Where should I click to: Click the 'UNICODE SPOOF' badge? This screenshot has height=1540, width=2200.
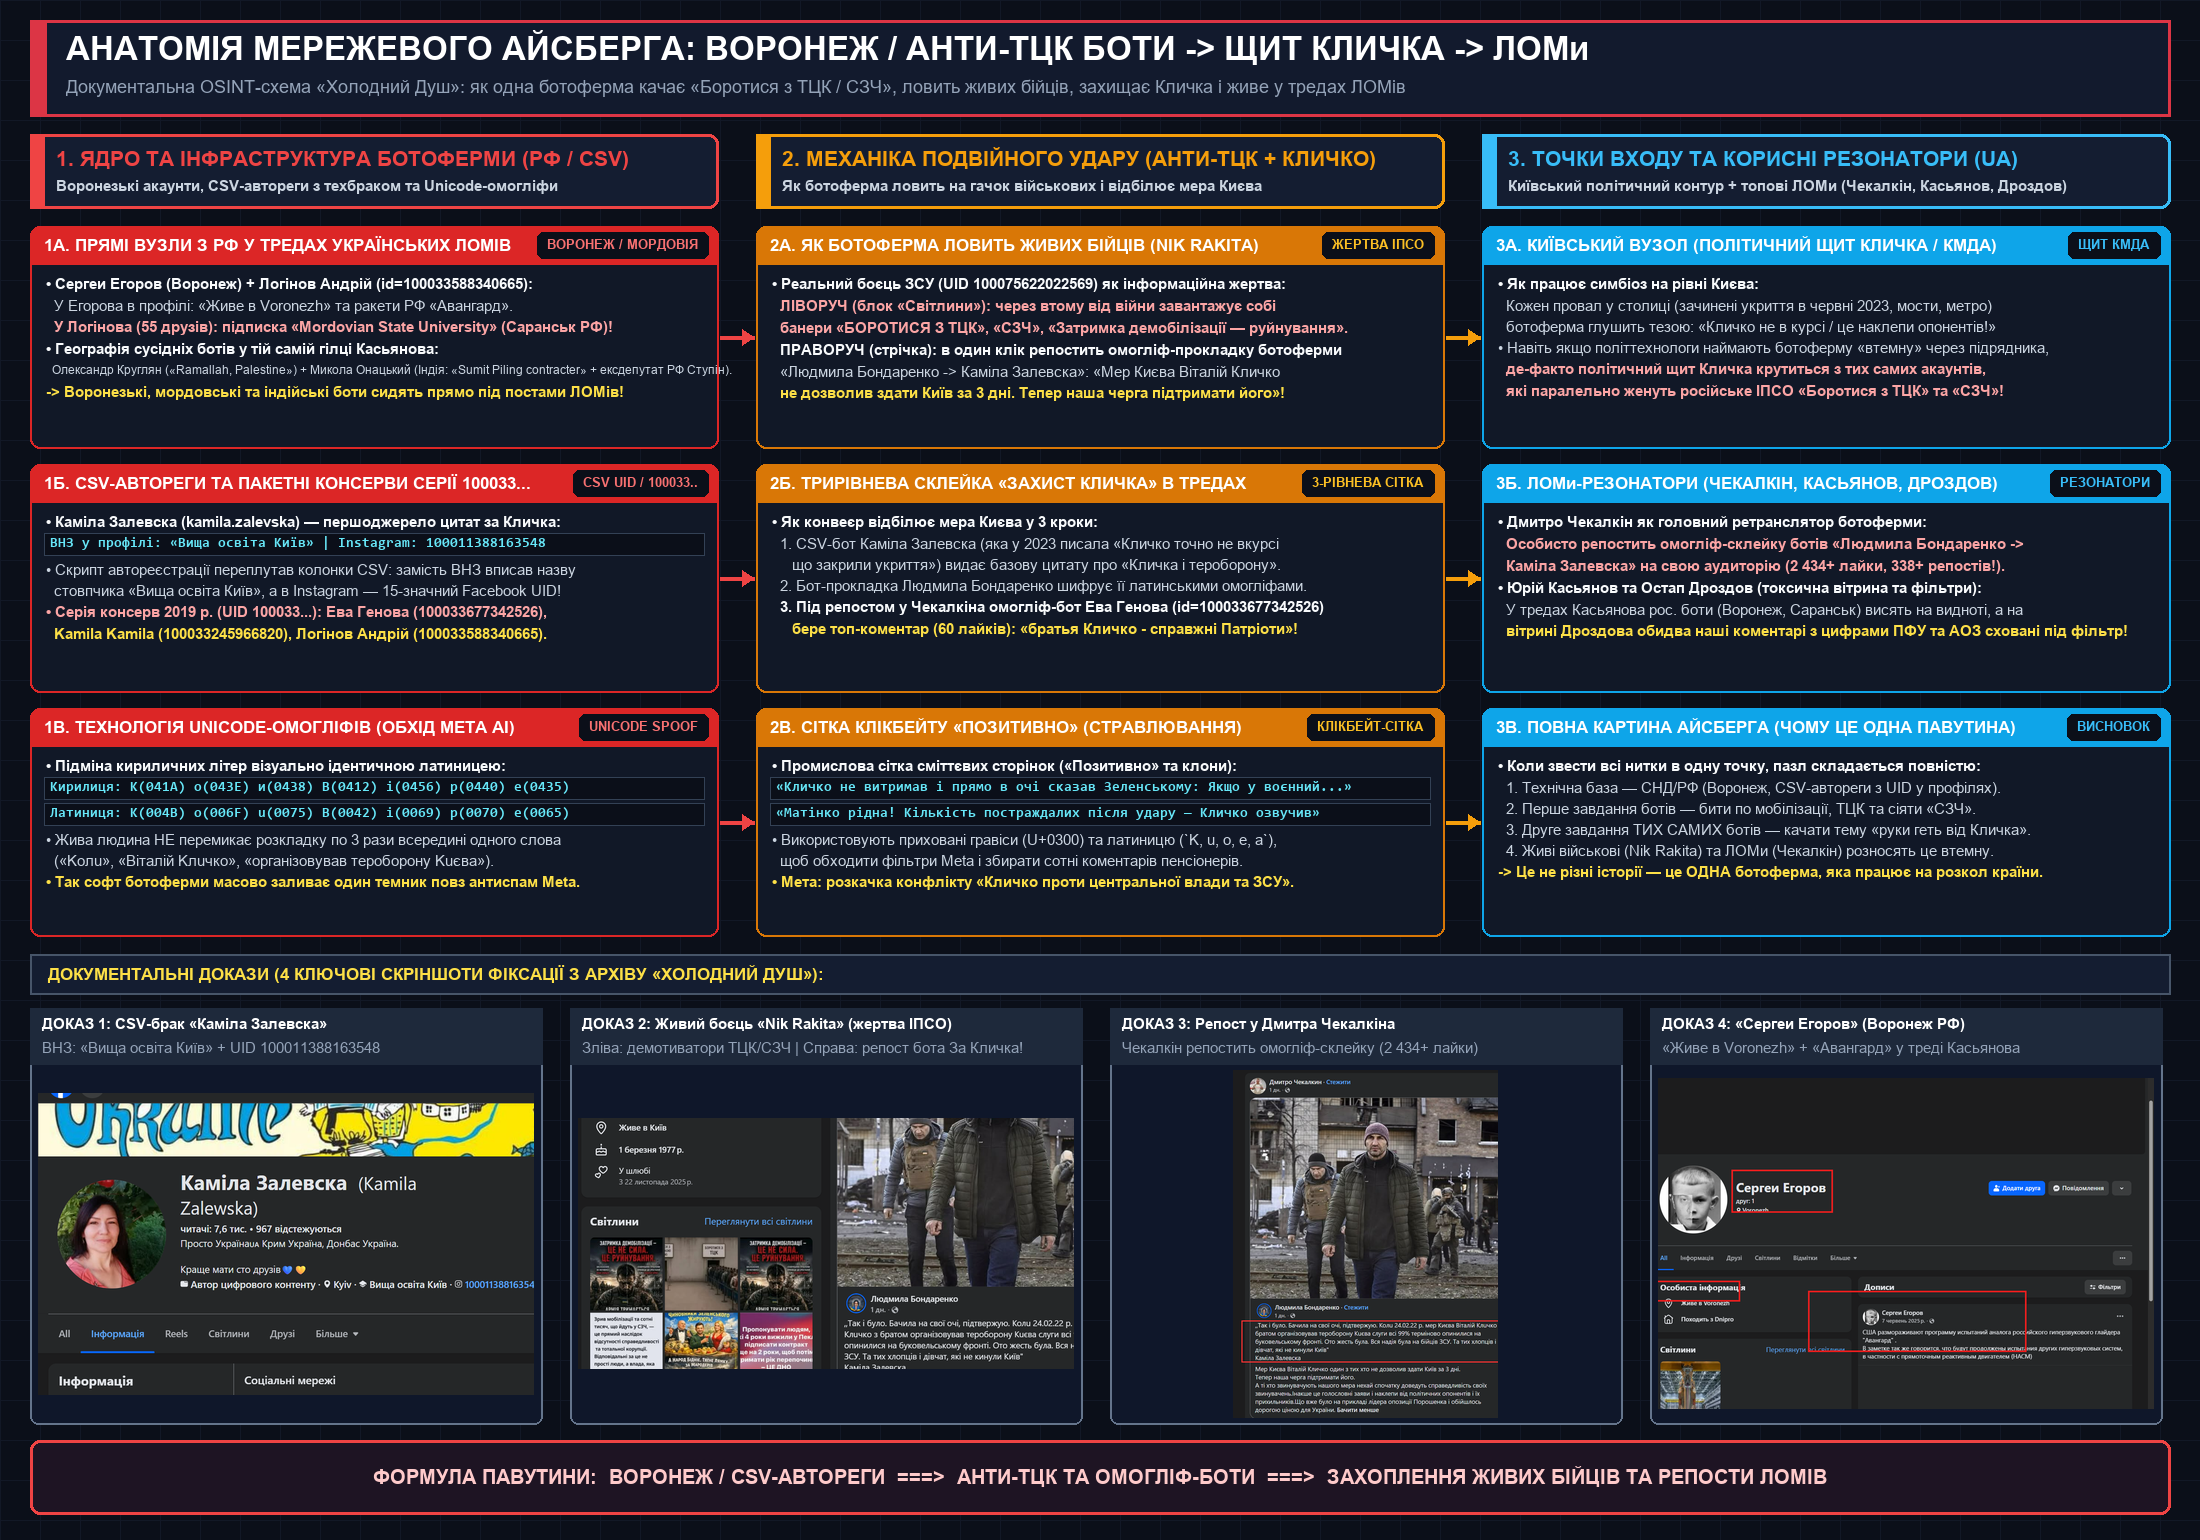643,727
